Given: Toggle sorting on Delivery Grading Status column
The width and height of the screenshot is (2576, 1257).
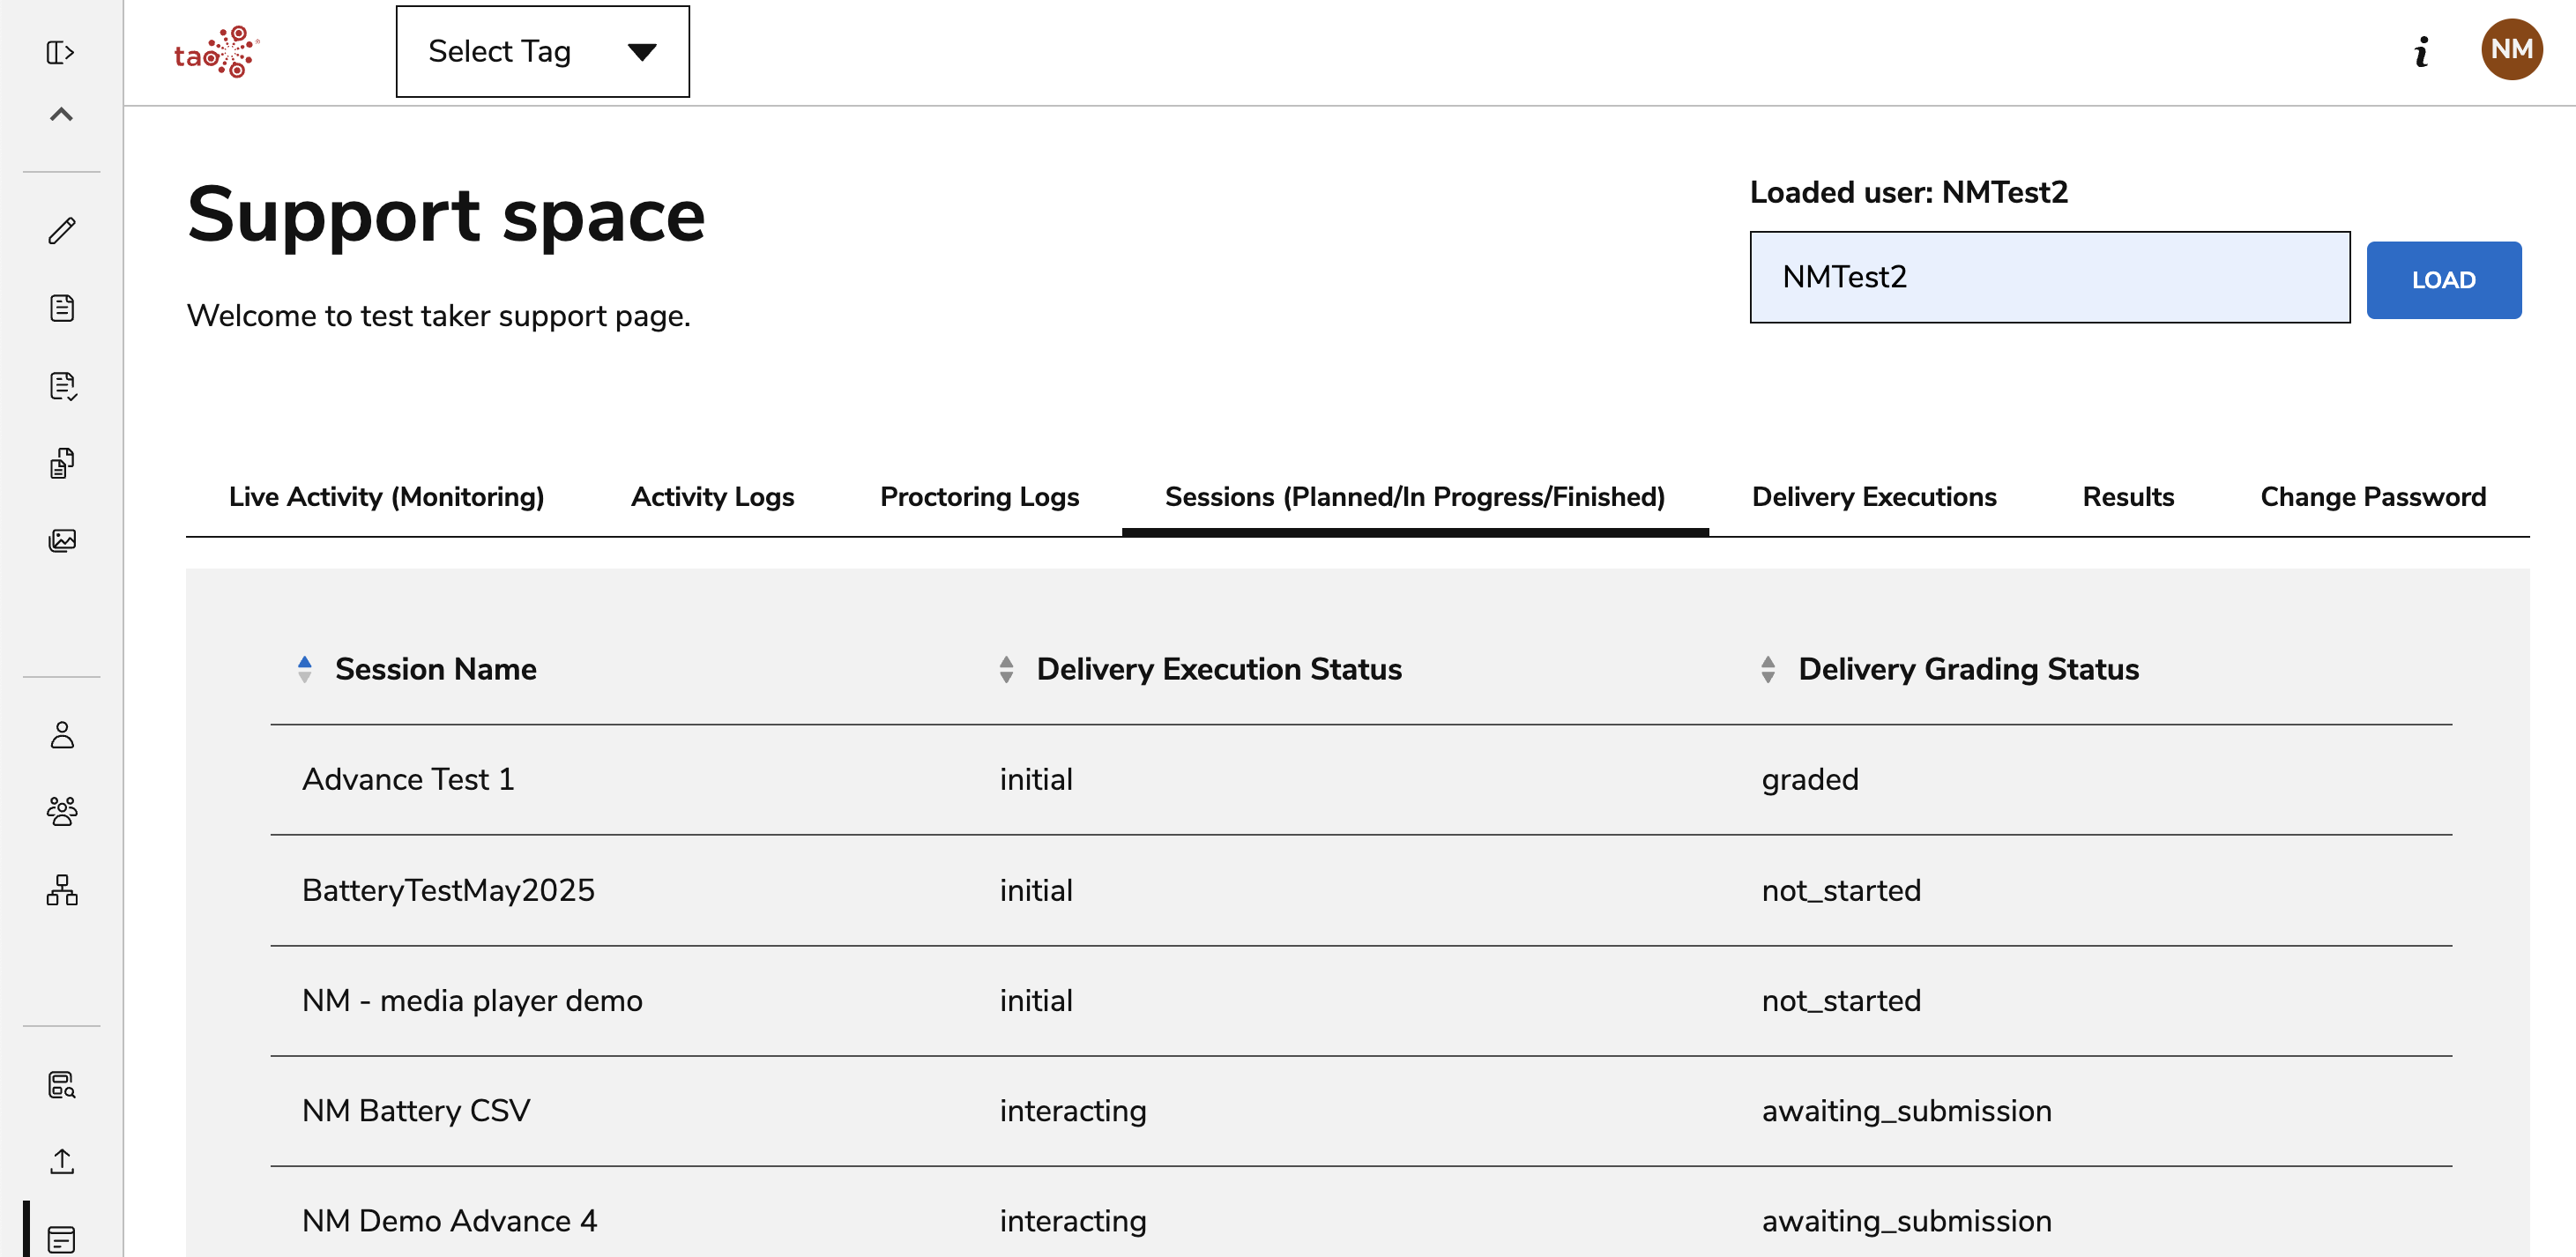Looking at the screenshot, I should pyautogui.click(x=1768, y=669).
